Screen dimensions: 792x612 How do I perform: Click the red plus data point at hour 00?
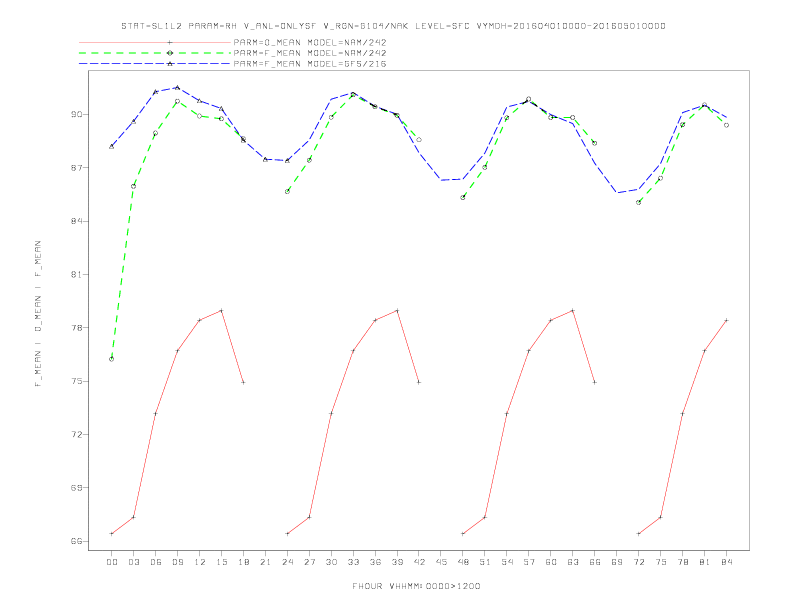point(112,534)
